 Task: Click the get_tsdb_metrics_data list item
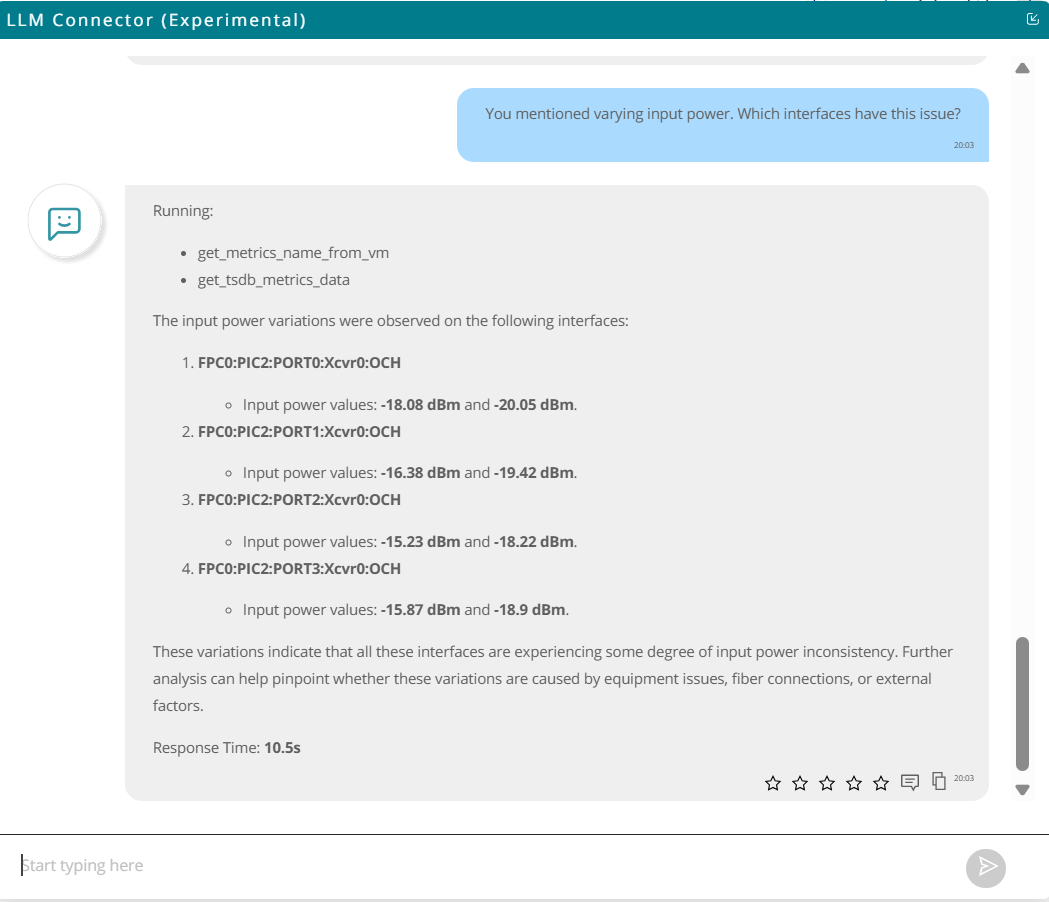[x=273, y=280]
